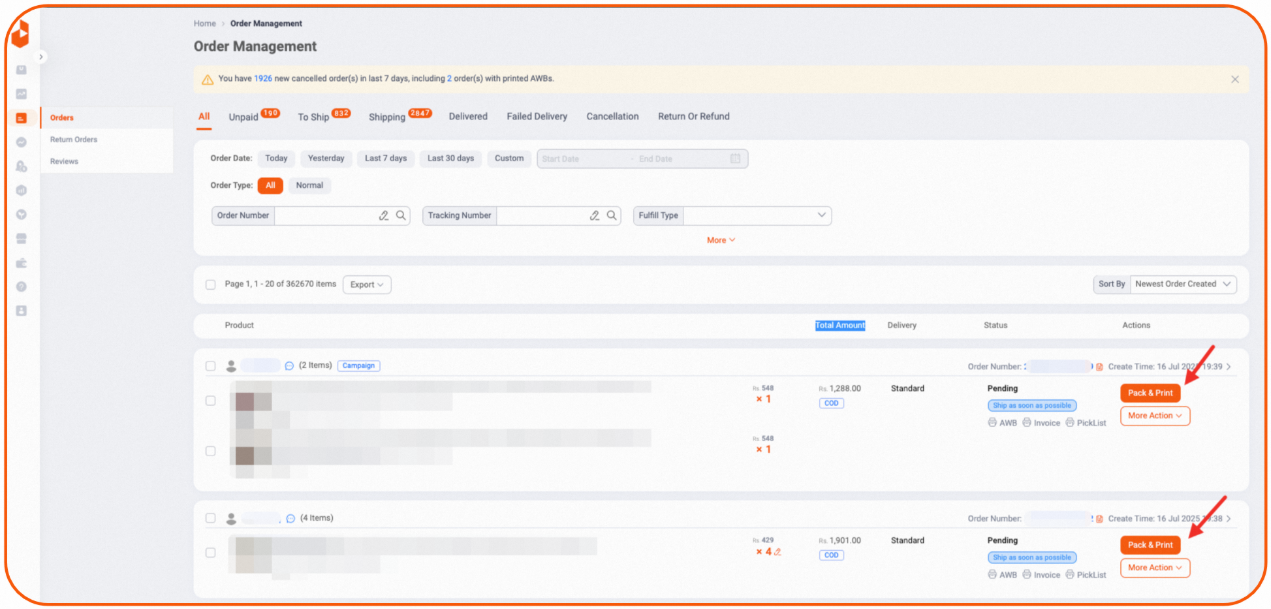Open Return Orders in side menu

(74, 140)
